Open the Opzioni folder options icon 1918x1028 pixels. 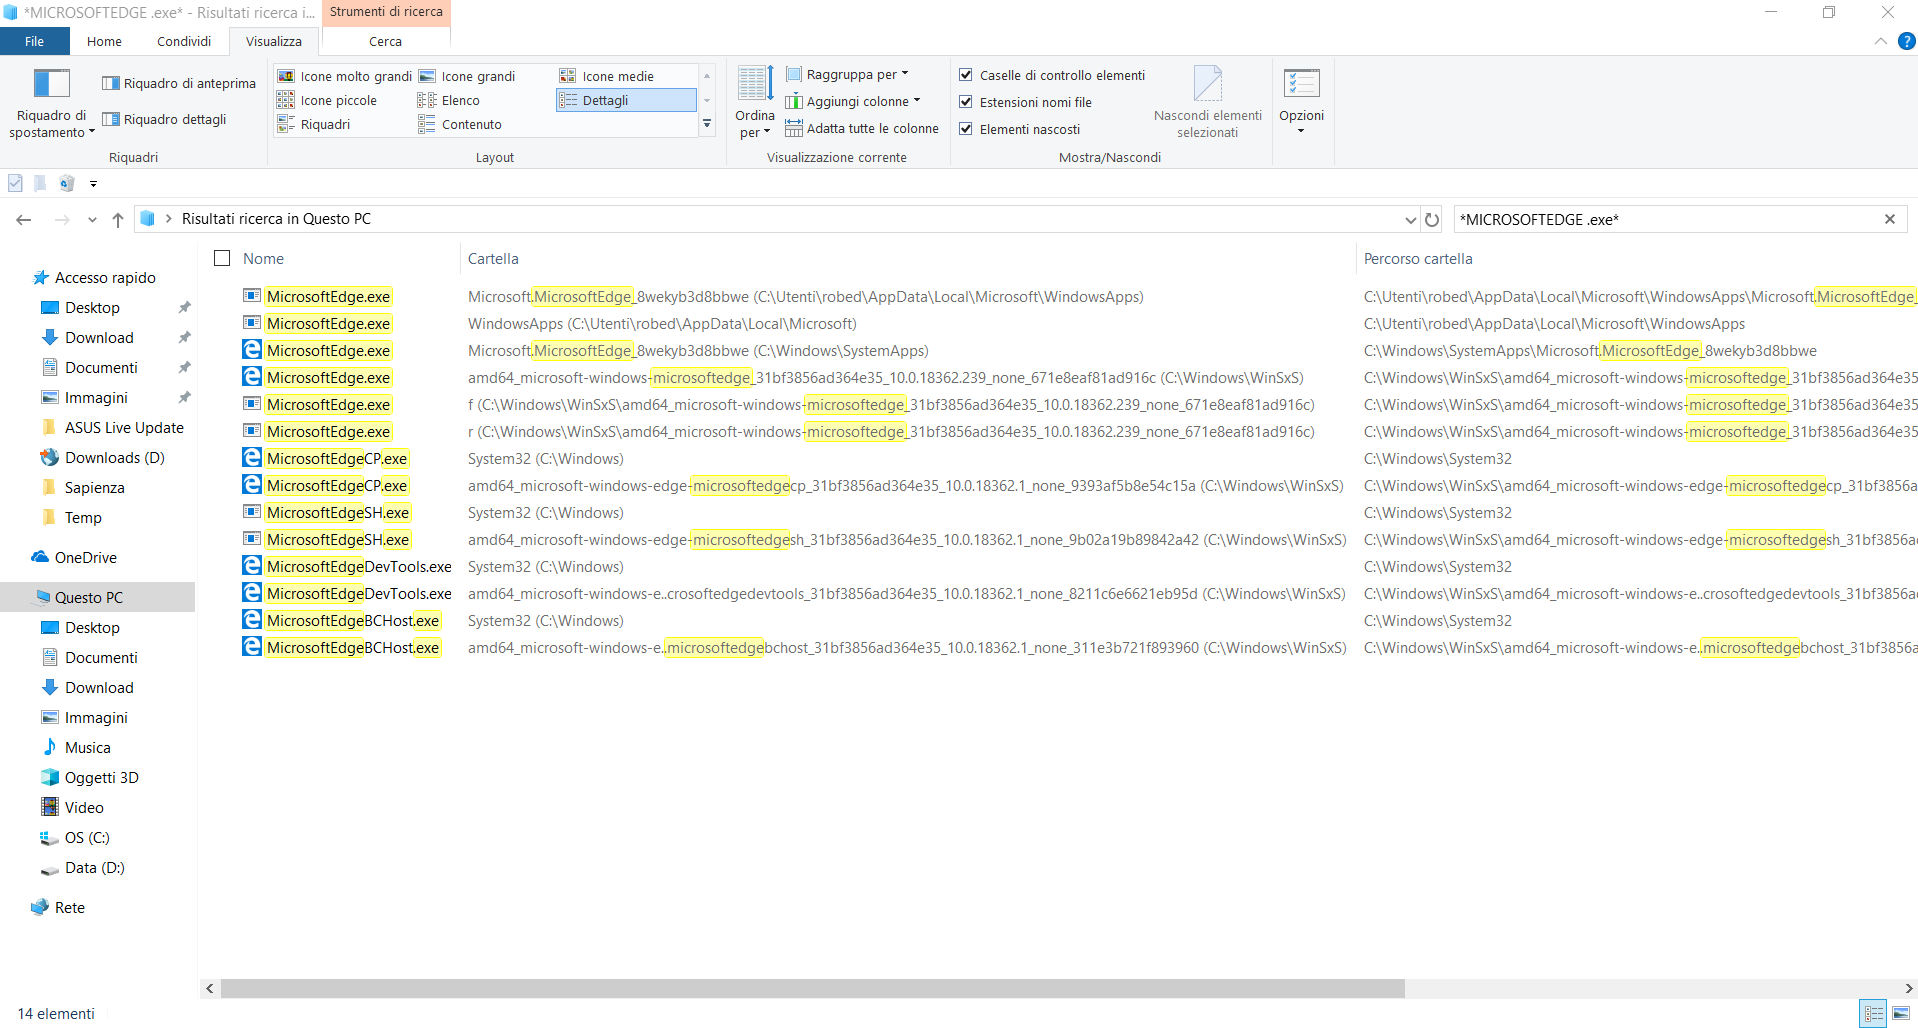(x=1301, y=84)
